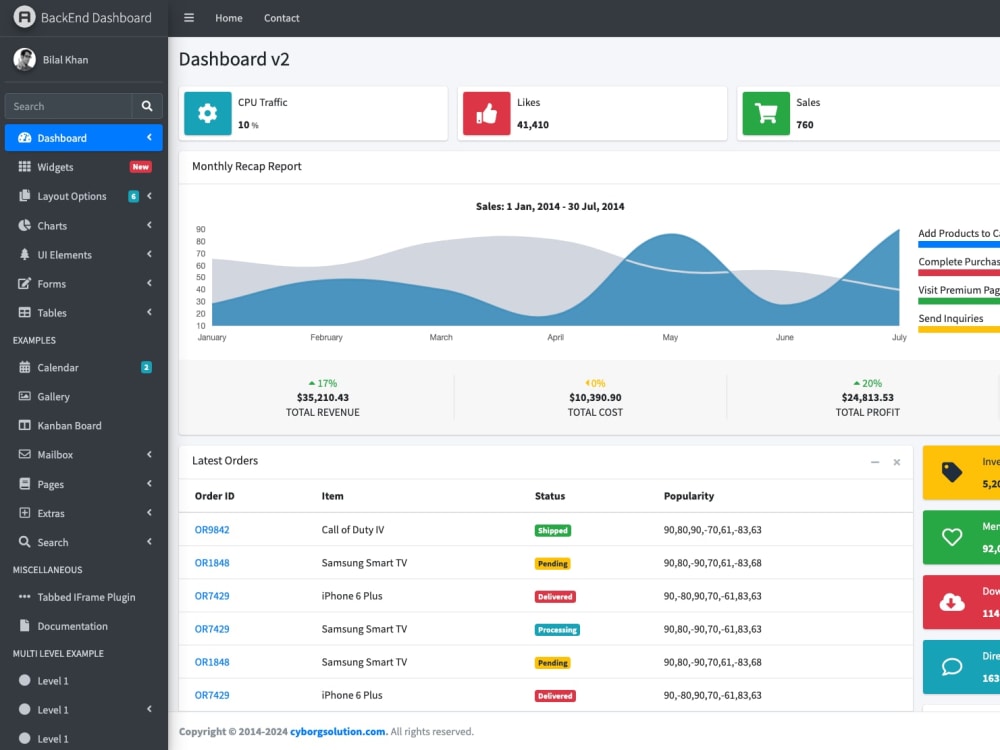
Task: Open Tabbed IFrame Plugin menu item
Action: coord(84,597)
